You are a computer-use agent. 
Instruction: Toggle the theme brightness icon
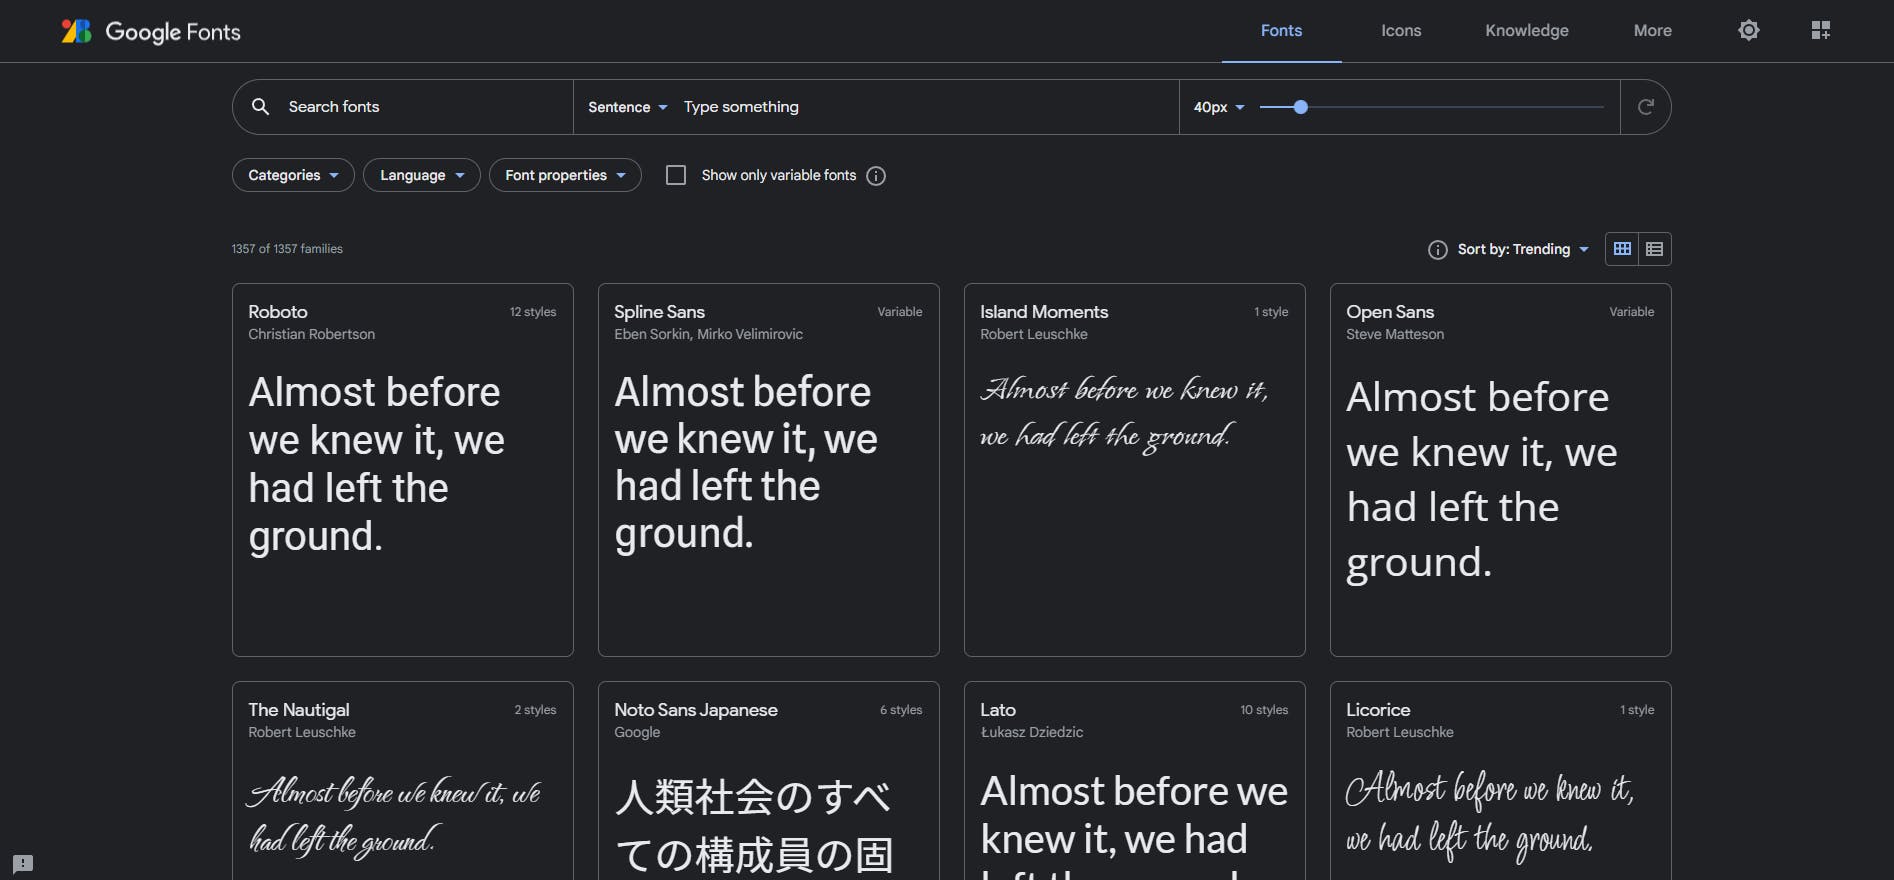(1748, 31)
